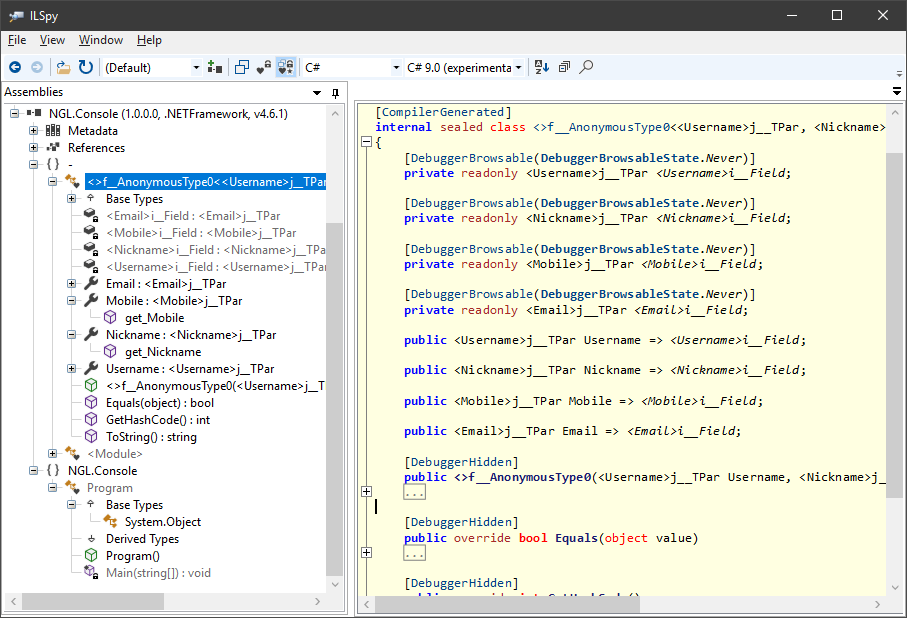Sort results with the A-Z icon

[542, 67]
